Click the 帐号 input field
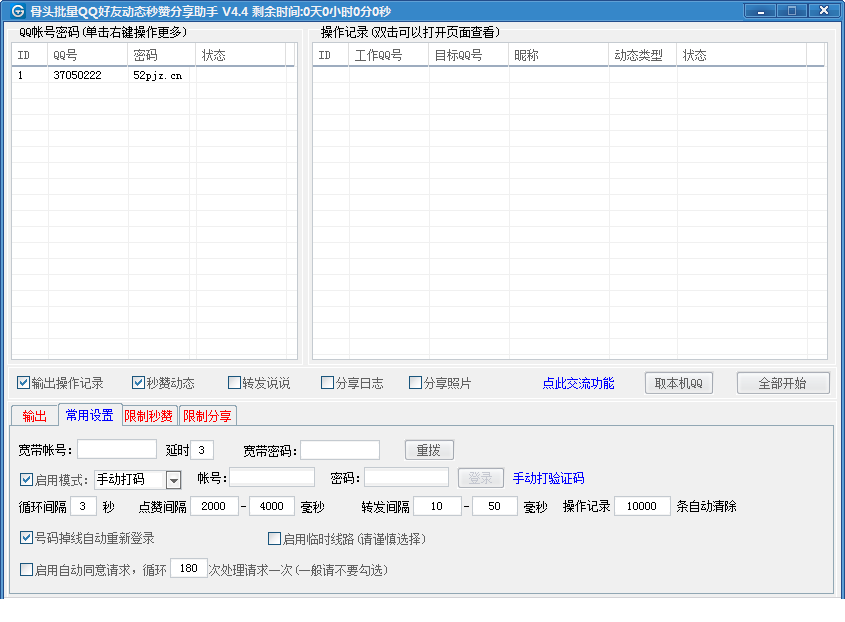 [x=272, y=478]
